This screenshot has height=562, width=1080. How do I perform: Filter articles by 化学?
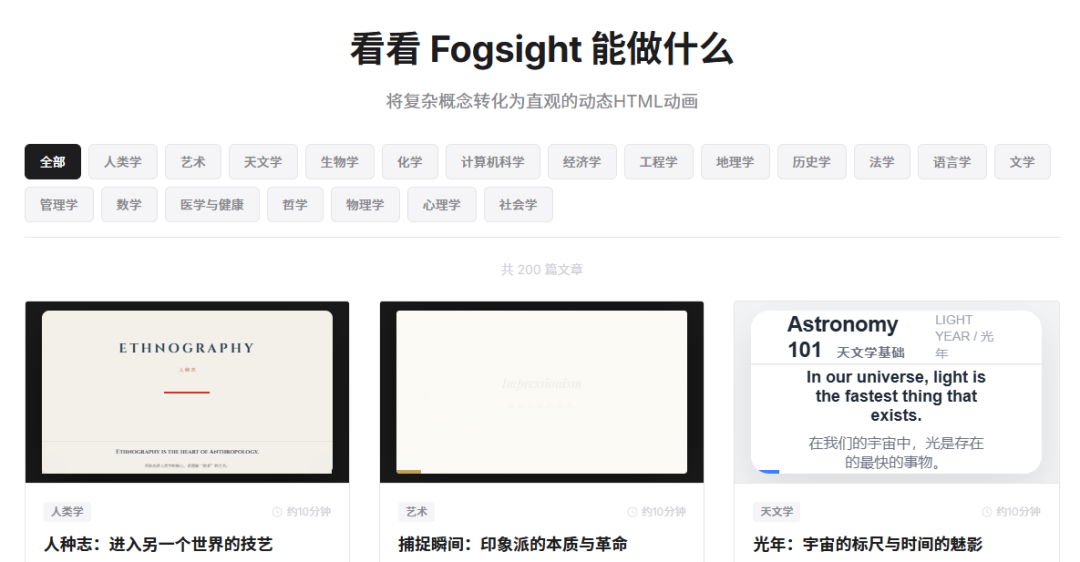[x=410, y=162]
